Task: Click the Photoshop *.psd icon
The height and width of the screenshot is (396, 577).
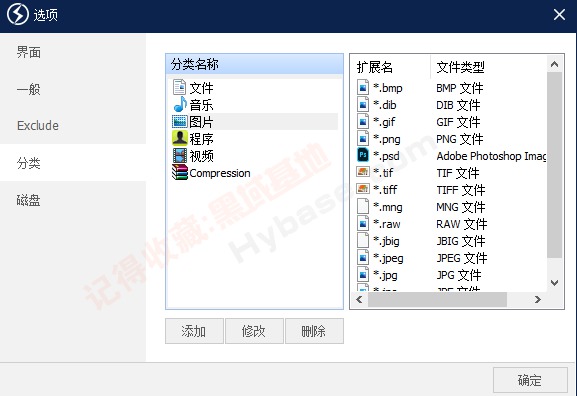Action: click(363, 155)
